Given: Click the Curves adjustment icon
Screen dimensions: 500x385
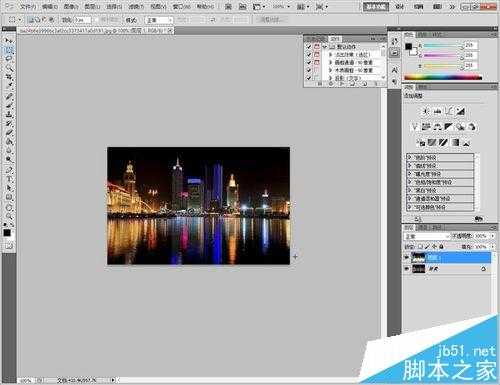Looking at the screenshot, I should 449,111.
